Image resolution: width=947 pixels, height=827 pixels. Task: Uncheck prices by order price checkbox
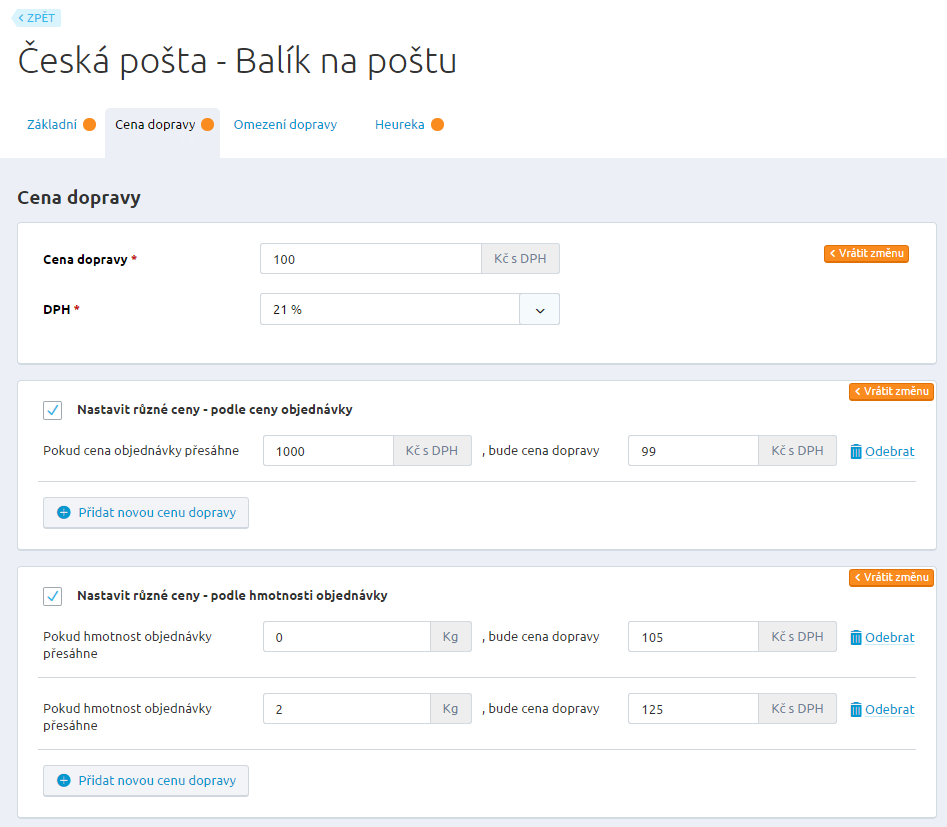[53, 410]
